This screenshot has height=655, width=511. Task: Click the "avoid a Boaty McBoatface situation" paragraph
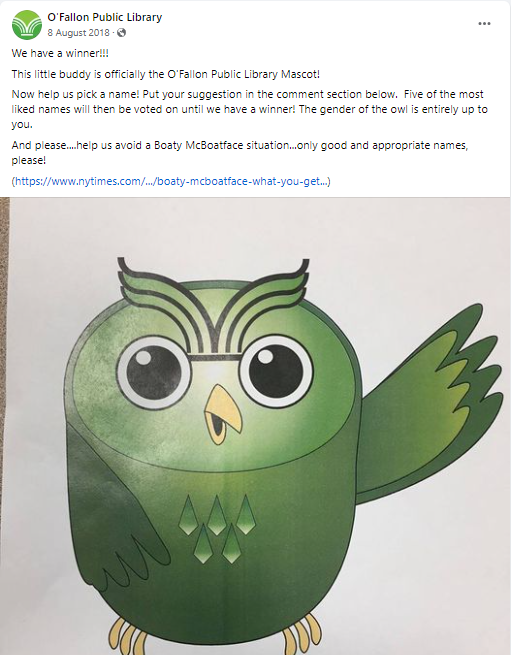point(240,152)
